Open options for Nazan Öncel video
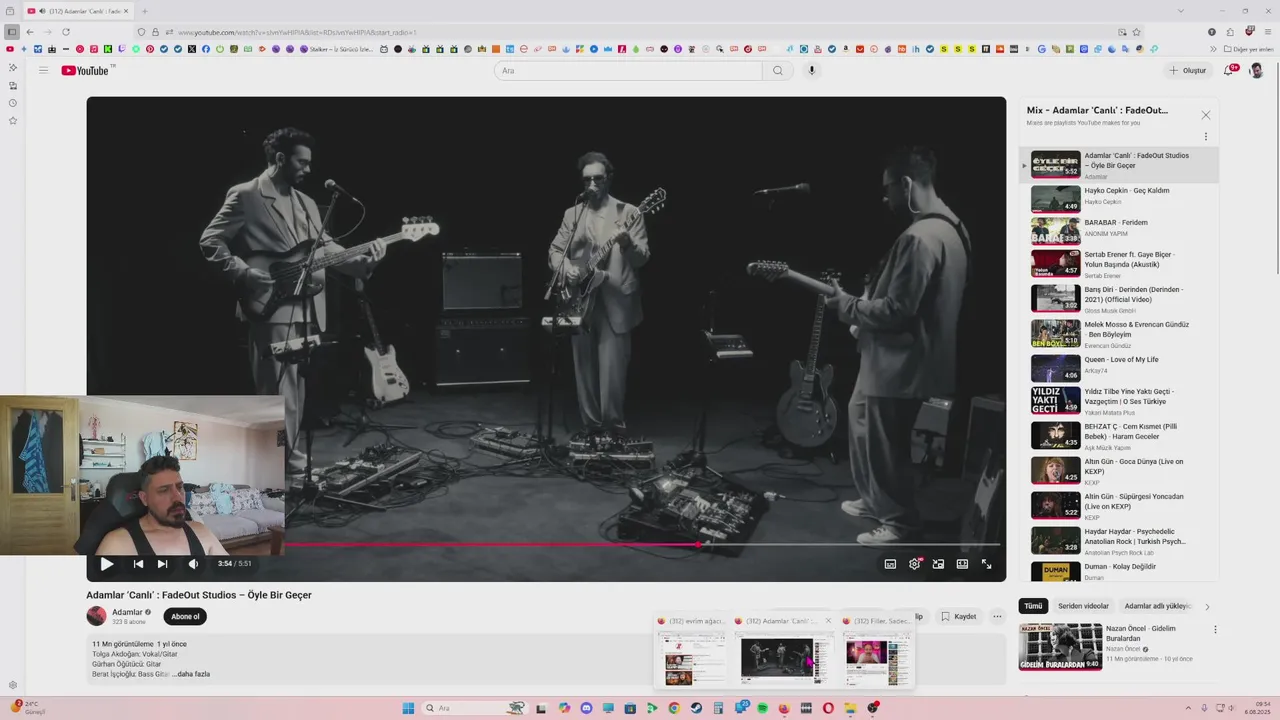The width and height of the screenshot is (1280, 720). [x=1215, y=630]
